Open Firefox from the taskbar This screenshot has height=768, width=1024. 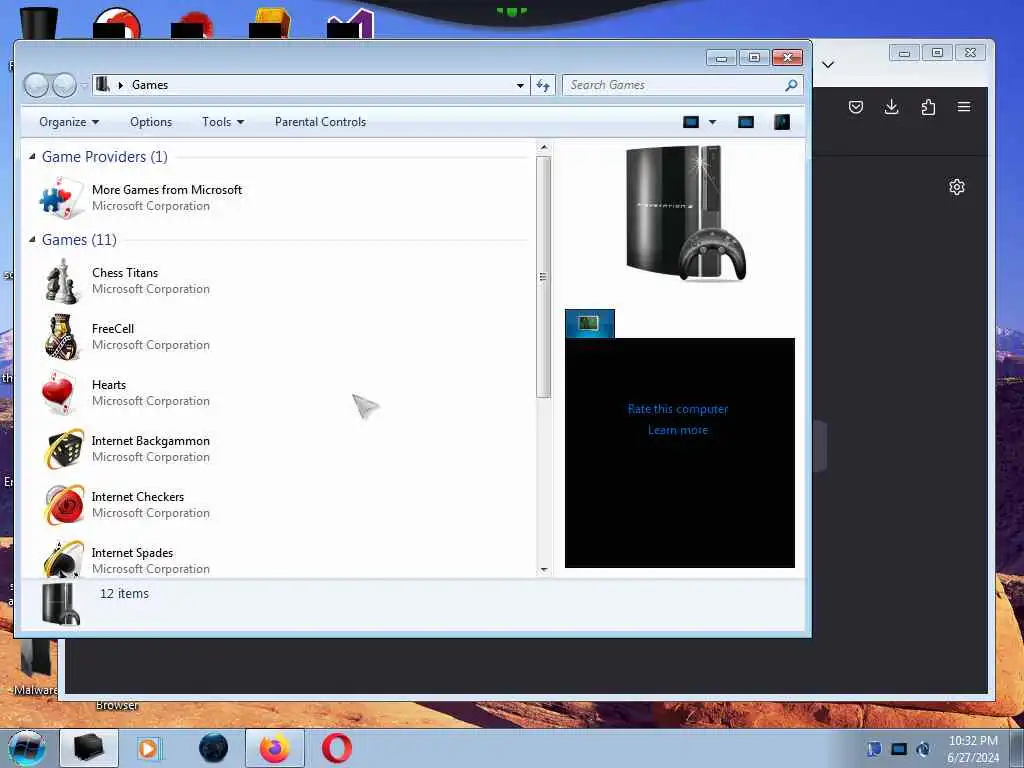(274, 748)
